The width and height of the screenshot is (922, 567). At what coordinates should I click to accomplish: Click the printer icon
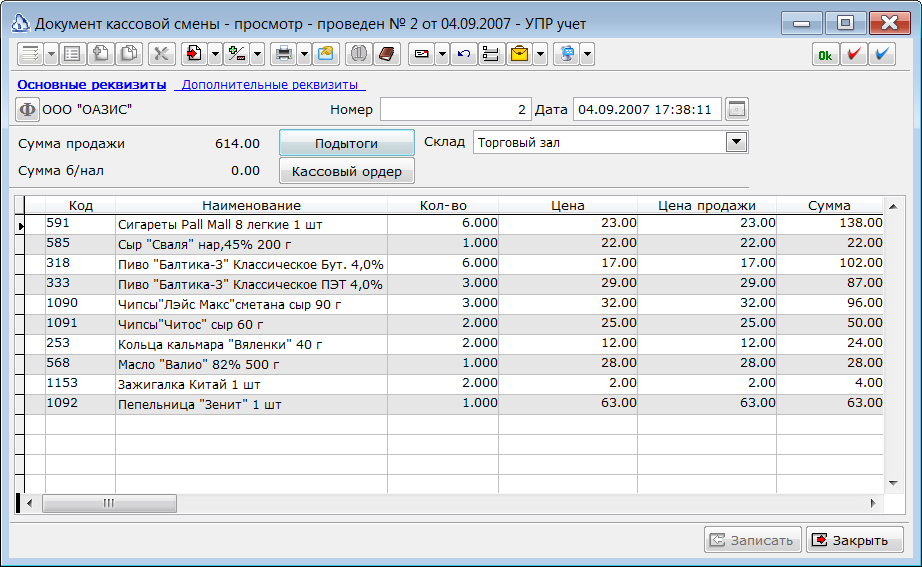click(x=284, y=54)
